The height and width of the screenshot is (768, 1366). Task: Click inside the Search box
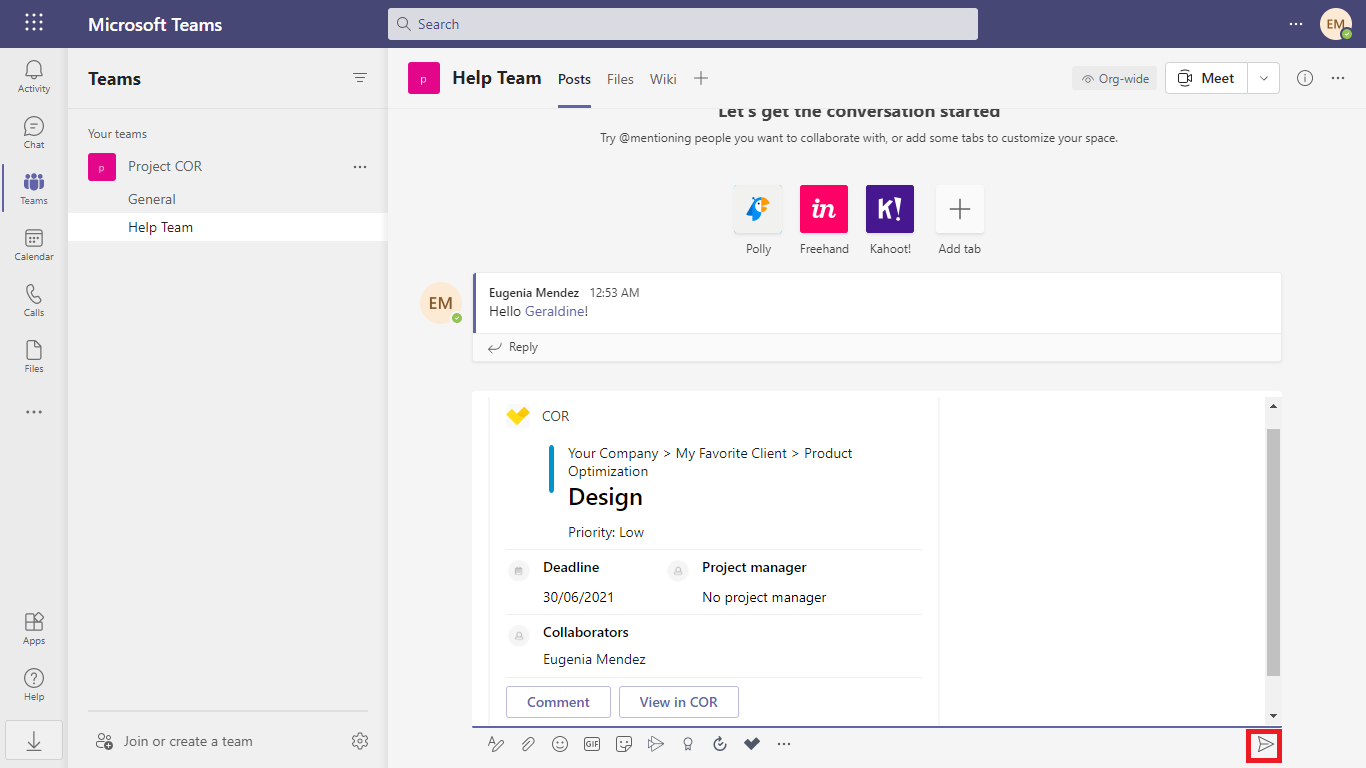(683, 24)
